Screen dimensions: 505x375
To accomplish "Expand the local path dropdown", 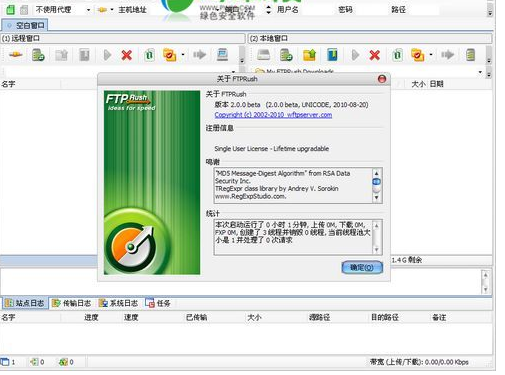I will coord(480,72).
